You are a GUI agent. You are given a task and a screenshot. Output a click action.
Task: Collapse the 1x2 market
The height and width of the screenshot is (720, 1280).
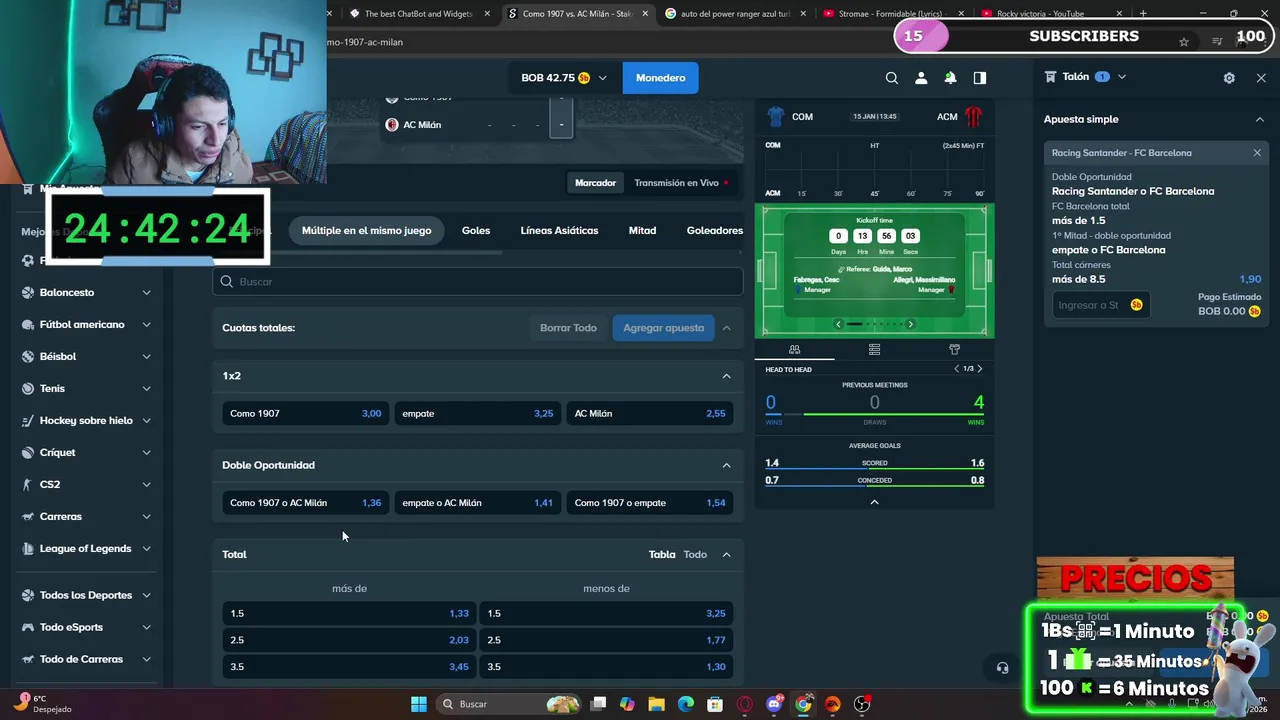coord(726,376)
